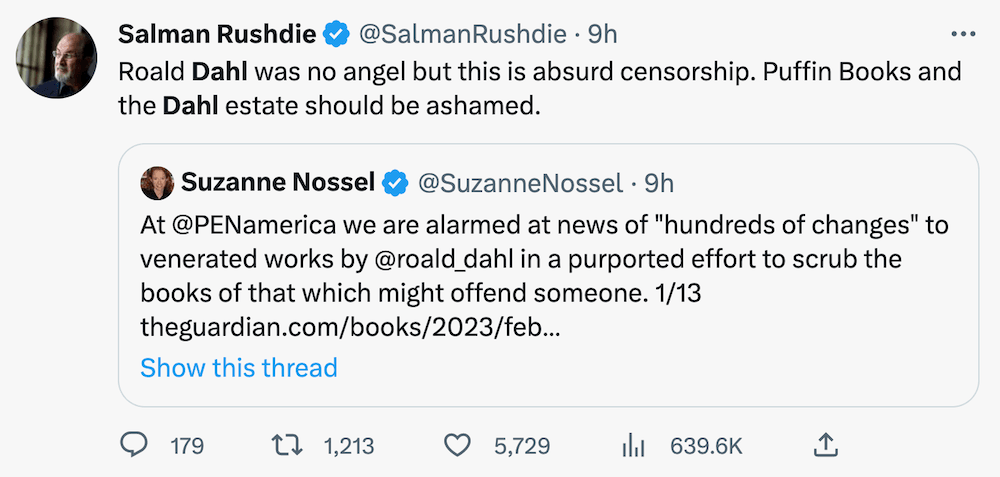Open Suzanne Nossel's small avatar
The width and height of the screenshot is (1000, 477).
click(x=155, y=183)
